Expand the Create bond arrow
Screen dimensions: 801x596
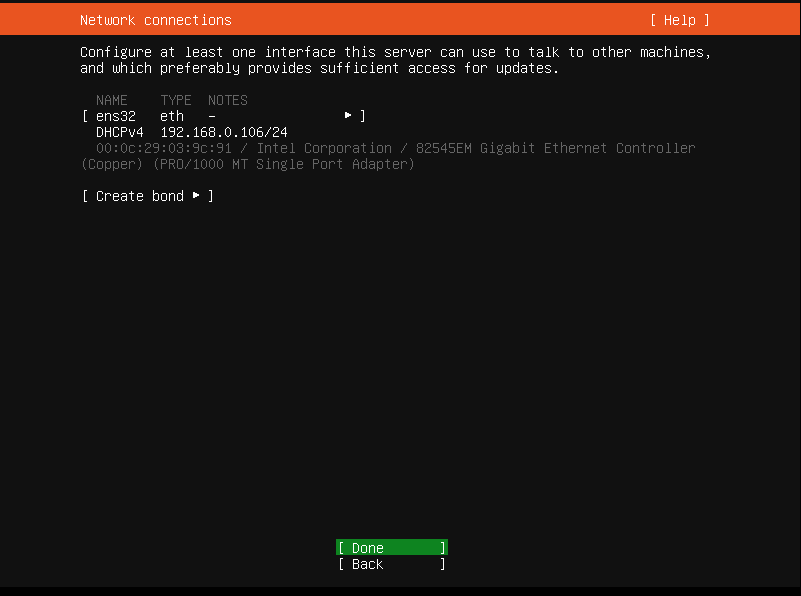click(196, 195)
